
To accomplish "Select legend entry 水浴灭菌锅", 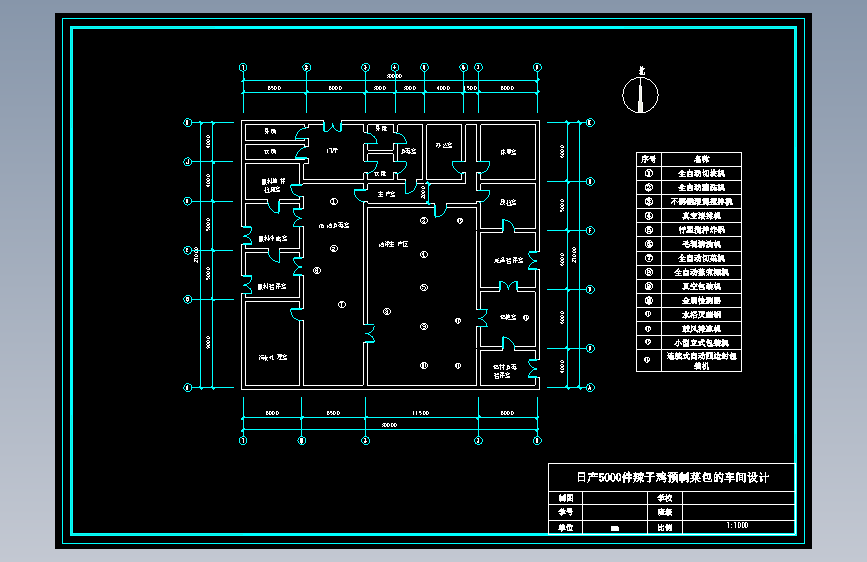I will (701, 315).
